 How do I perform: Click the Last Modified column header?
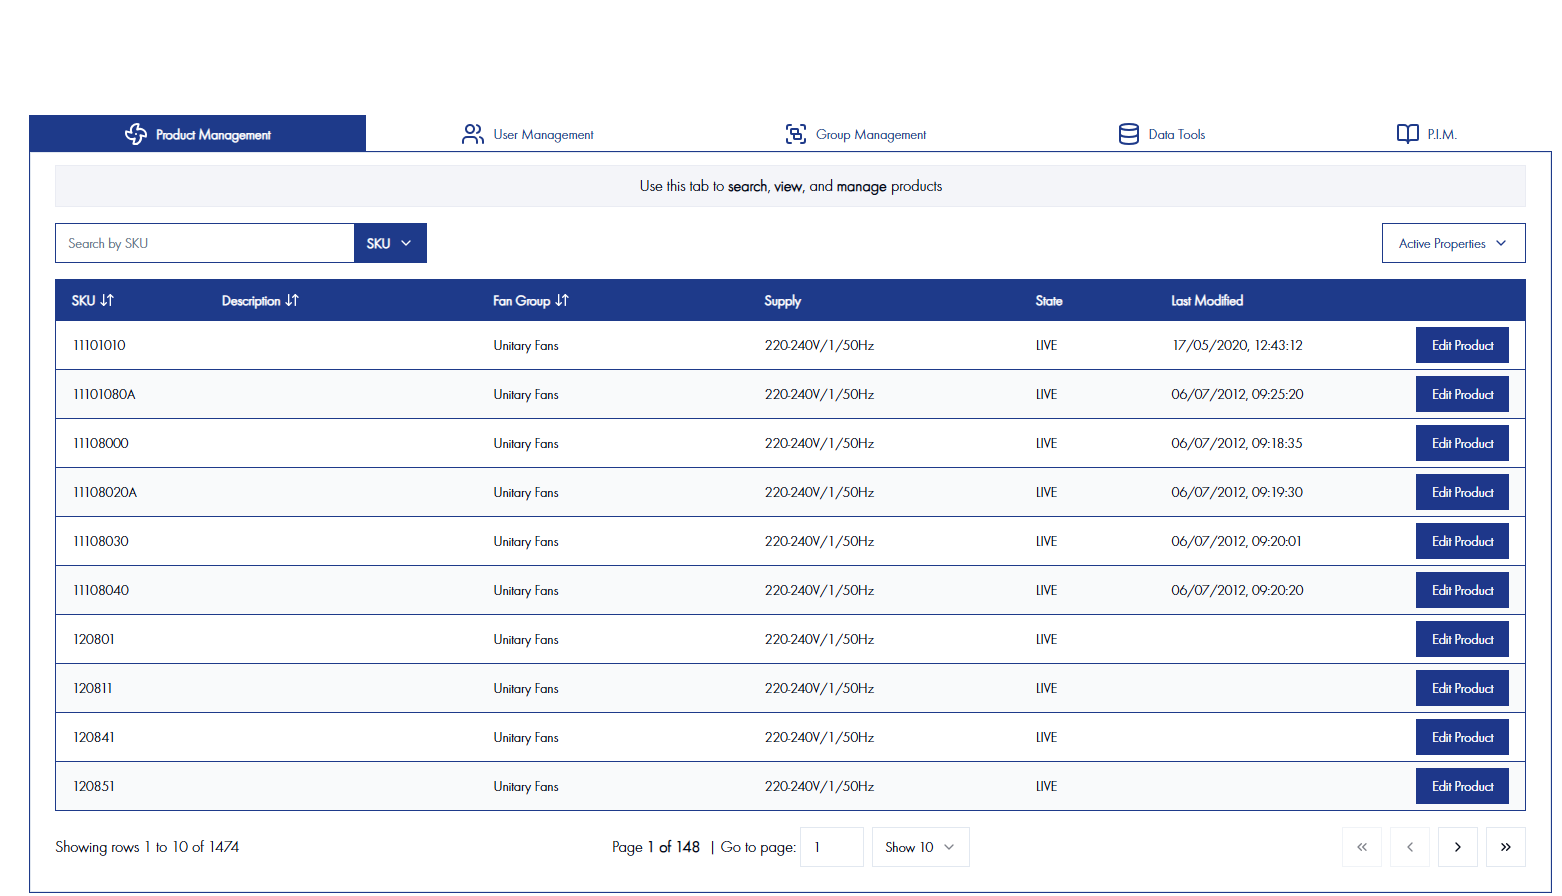click(1207, 301)
